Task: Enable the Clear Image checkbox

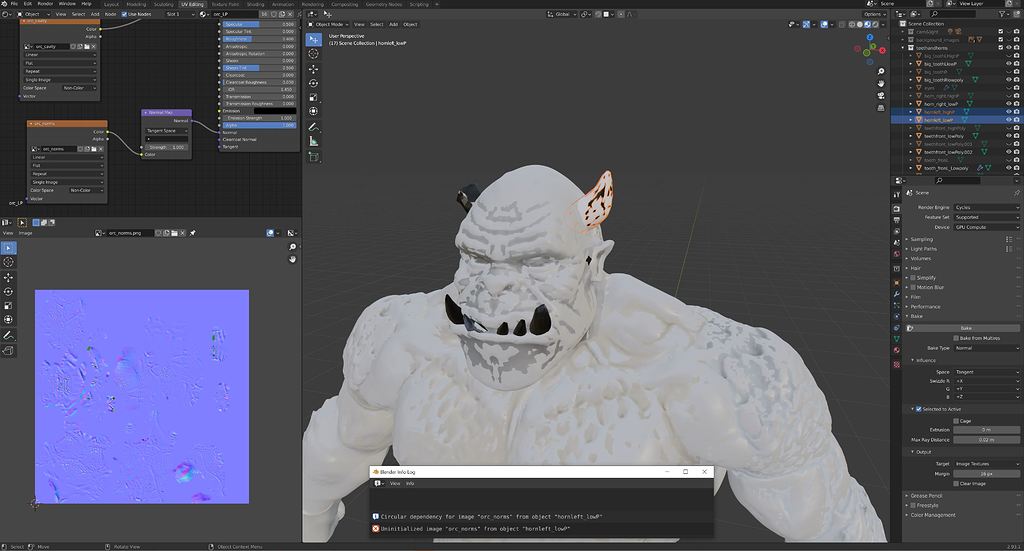Action: point(956,483)
